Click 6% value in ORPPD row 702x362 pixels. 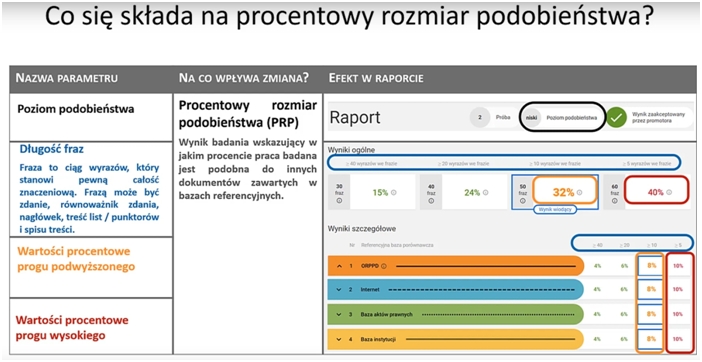(x=624, y=266)
